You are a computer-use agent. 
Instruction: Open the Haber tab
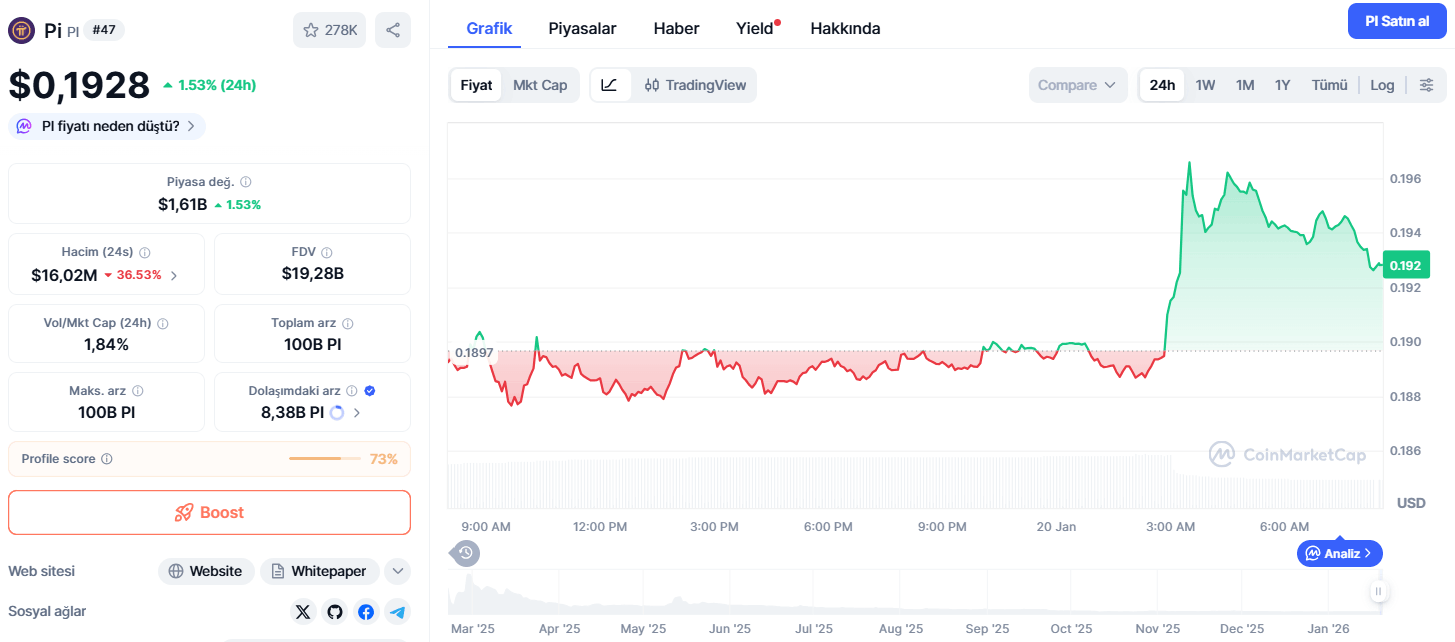(676, 28)
